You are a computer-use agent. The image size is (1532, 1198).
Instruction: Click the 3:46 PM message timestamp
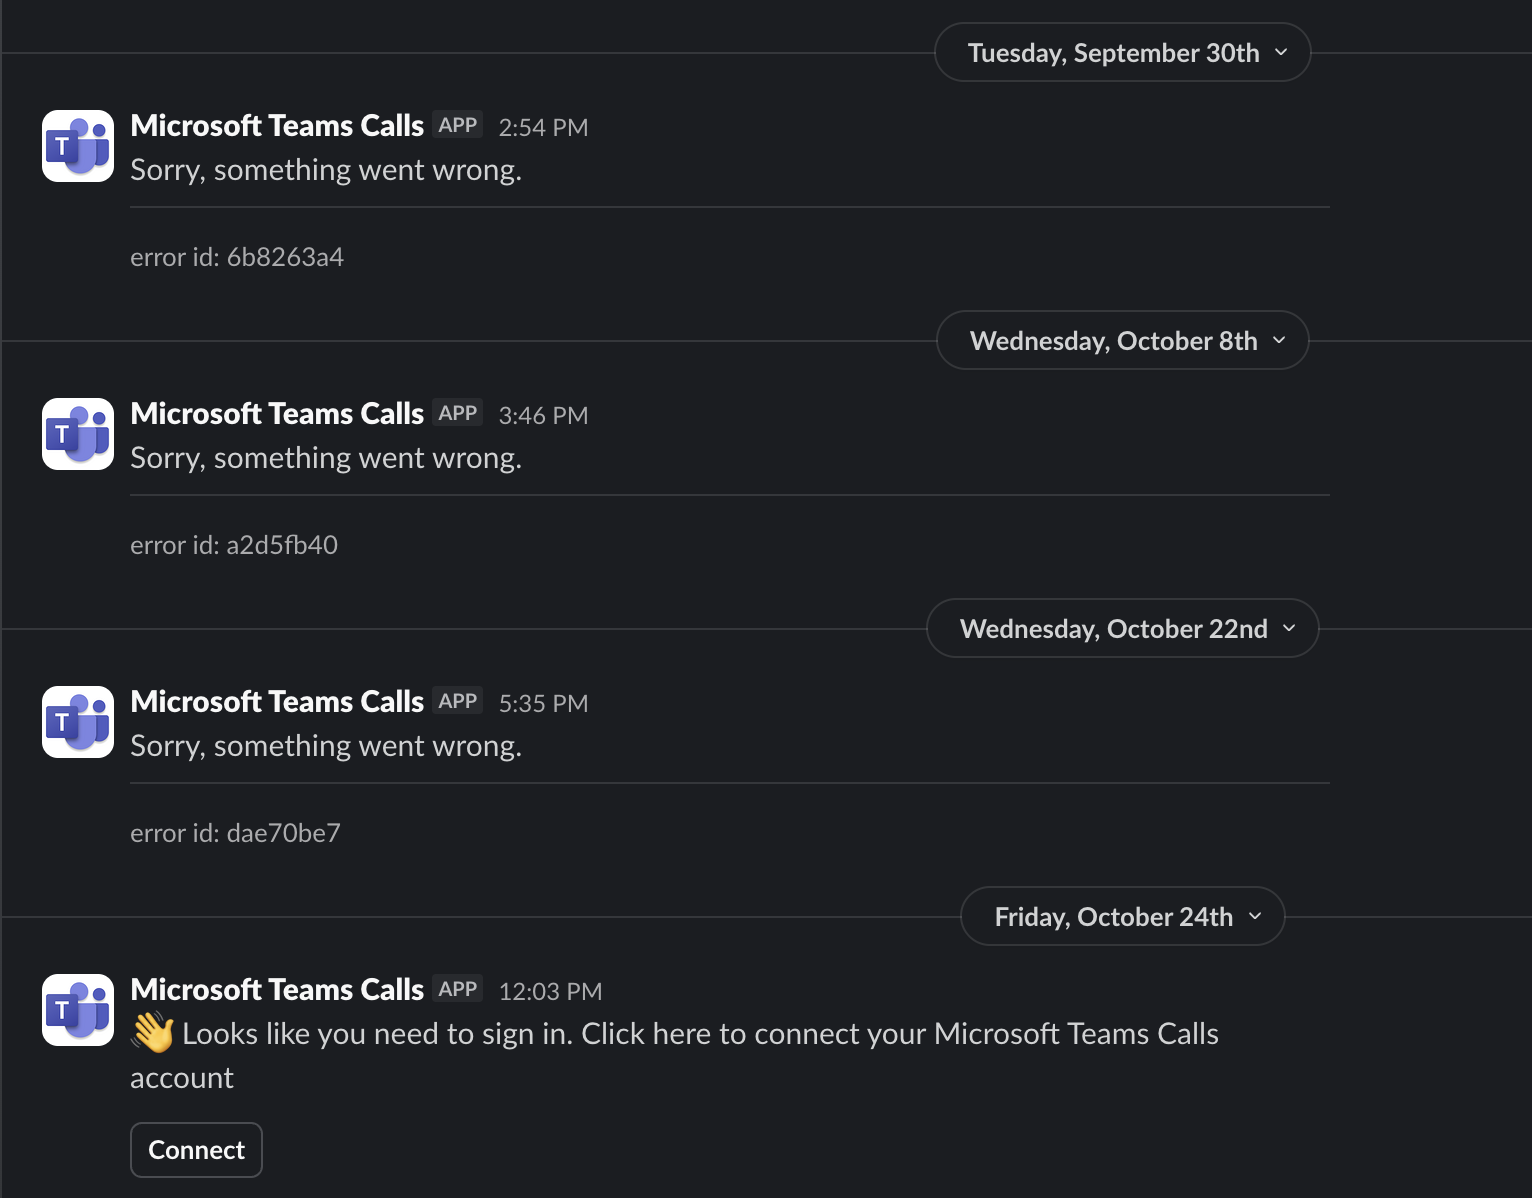pyautogui.click(x=543, y=416)
